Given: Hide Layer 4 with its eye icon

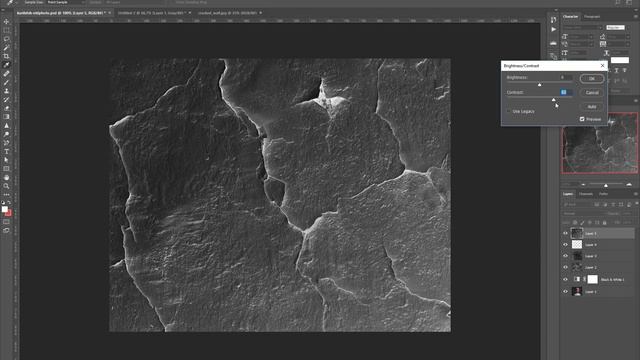Looking at the screenshot, I should pyautogui.click(x=565, y=244).
